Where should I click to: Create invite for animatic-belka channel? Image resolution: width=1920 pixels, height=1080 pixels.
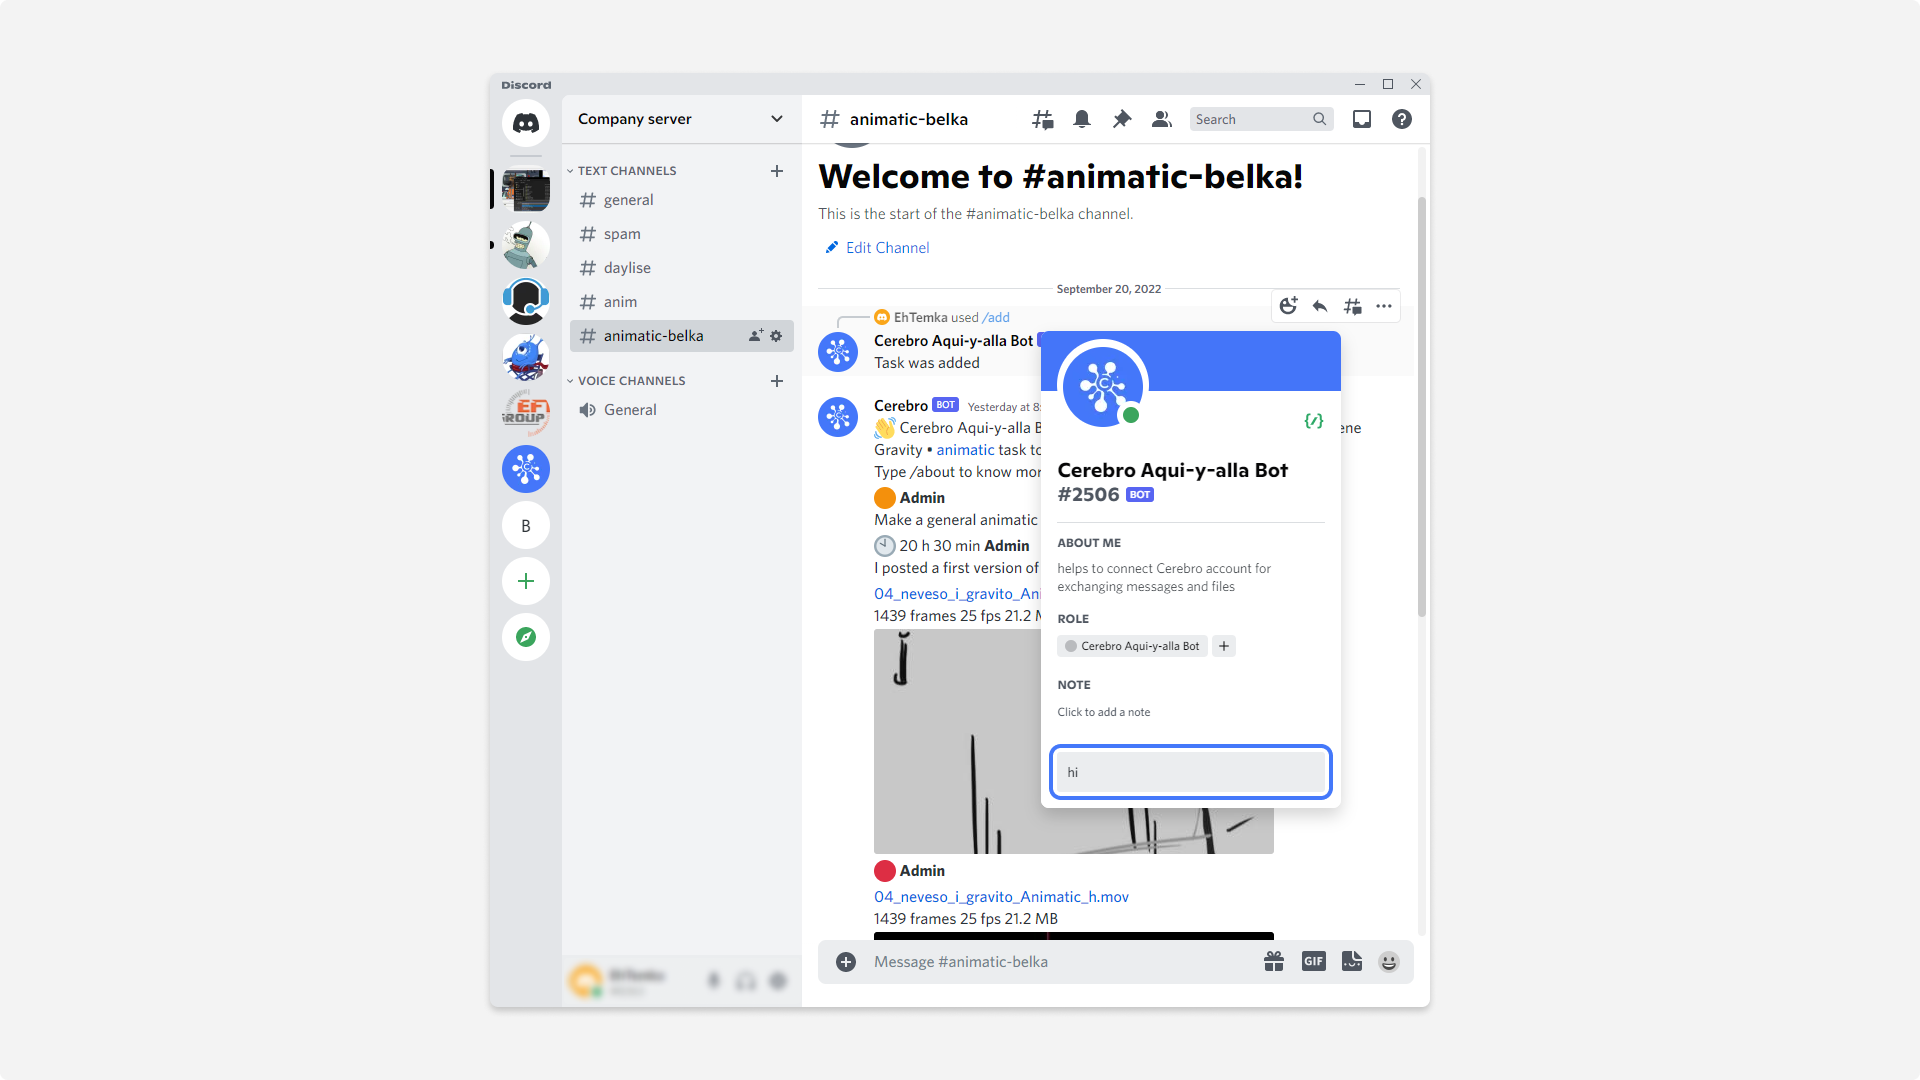756,336
